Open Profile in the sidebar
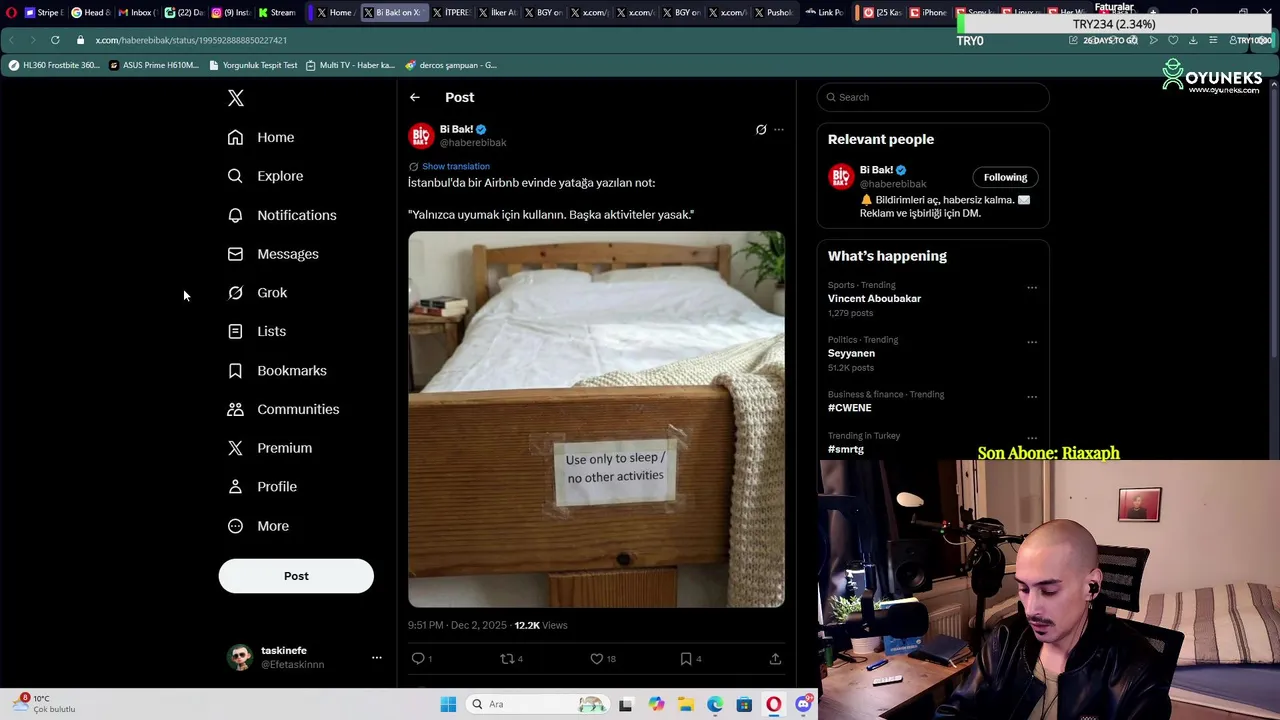 262,487
